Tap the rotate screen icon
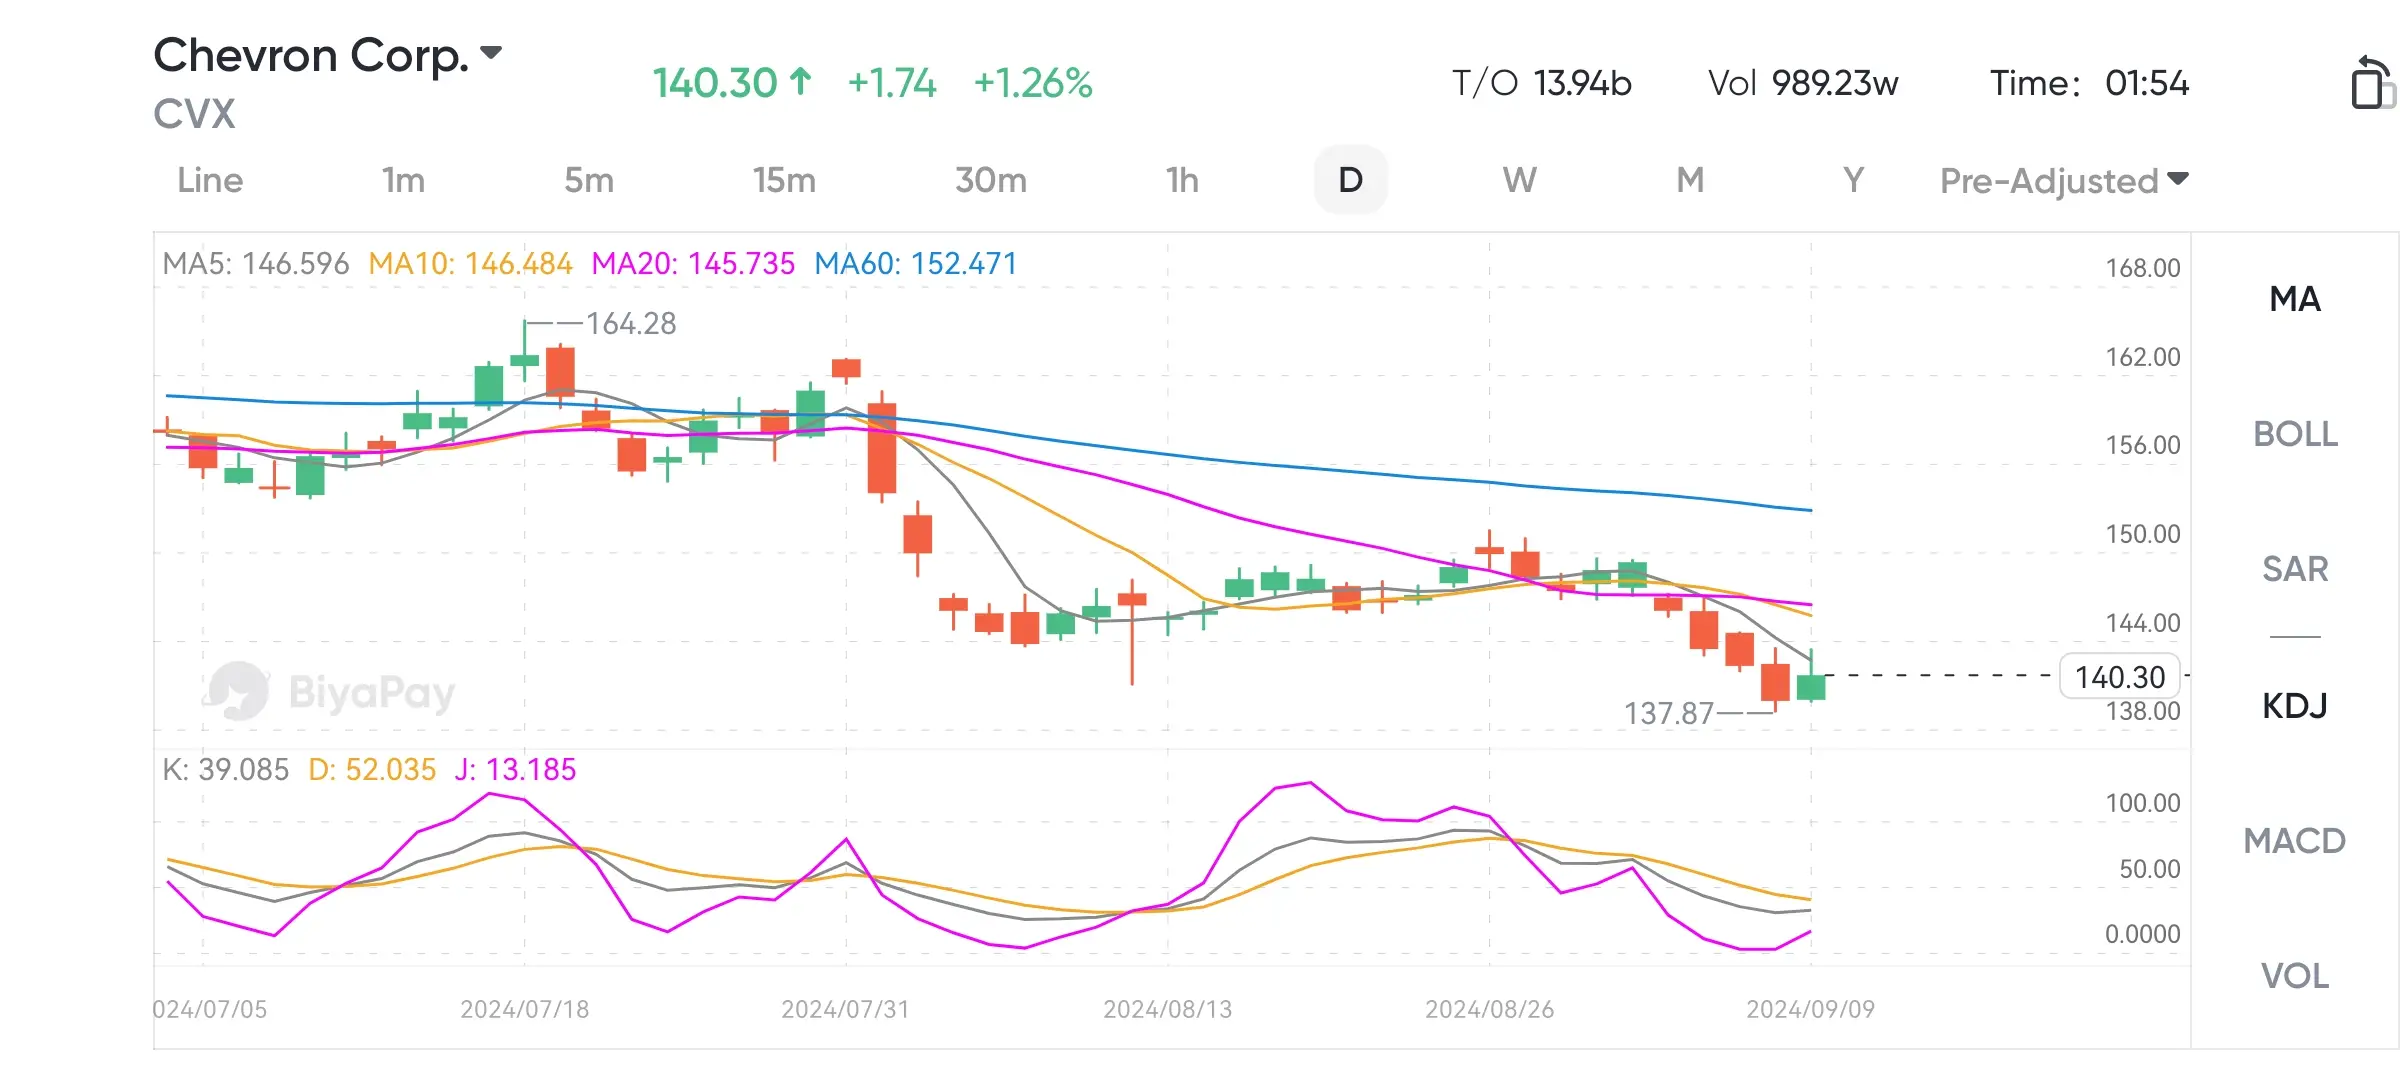 point(2372,82)
